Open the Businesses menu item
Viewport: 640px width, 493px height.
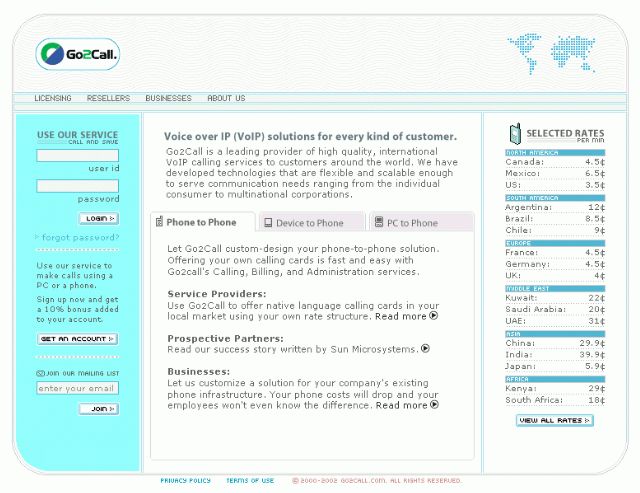click(x=168, y=98)
